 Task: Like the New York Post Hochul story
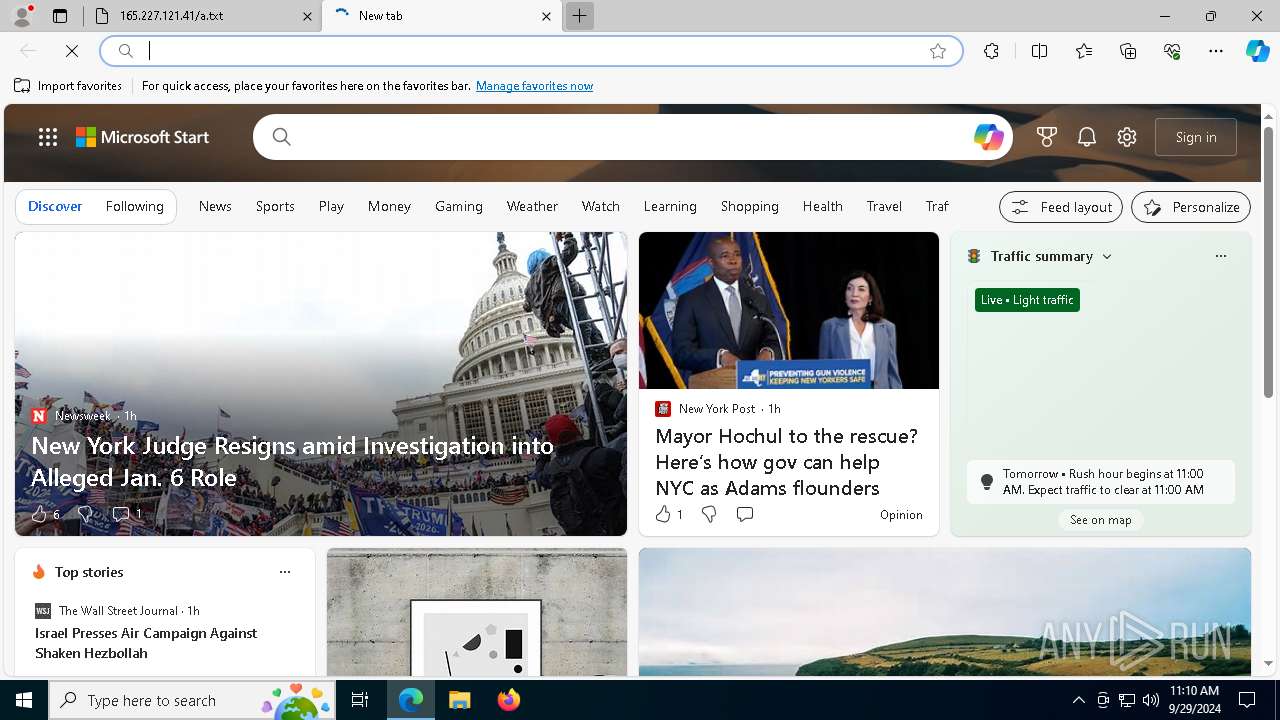click(x=663, y=514)
